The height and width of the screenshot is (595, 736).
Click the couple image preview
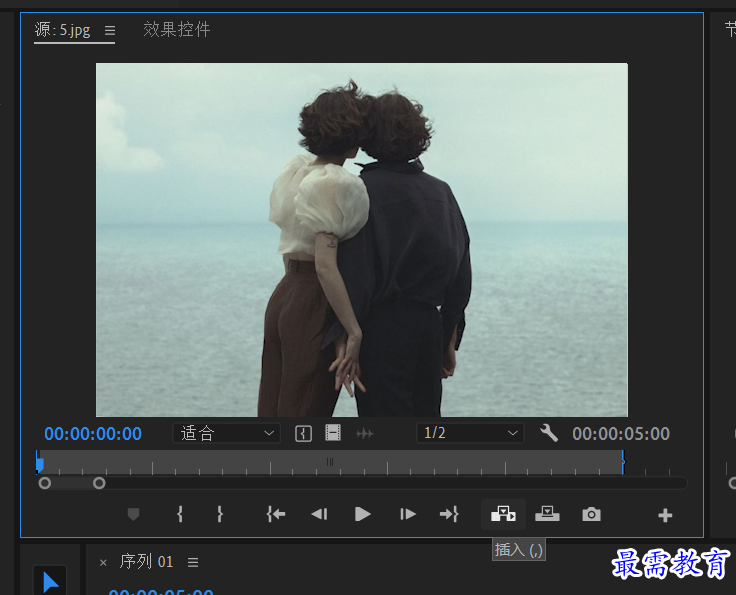[362, 240]
